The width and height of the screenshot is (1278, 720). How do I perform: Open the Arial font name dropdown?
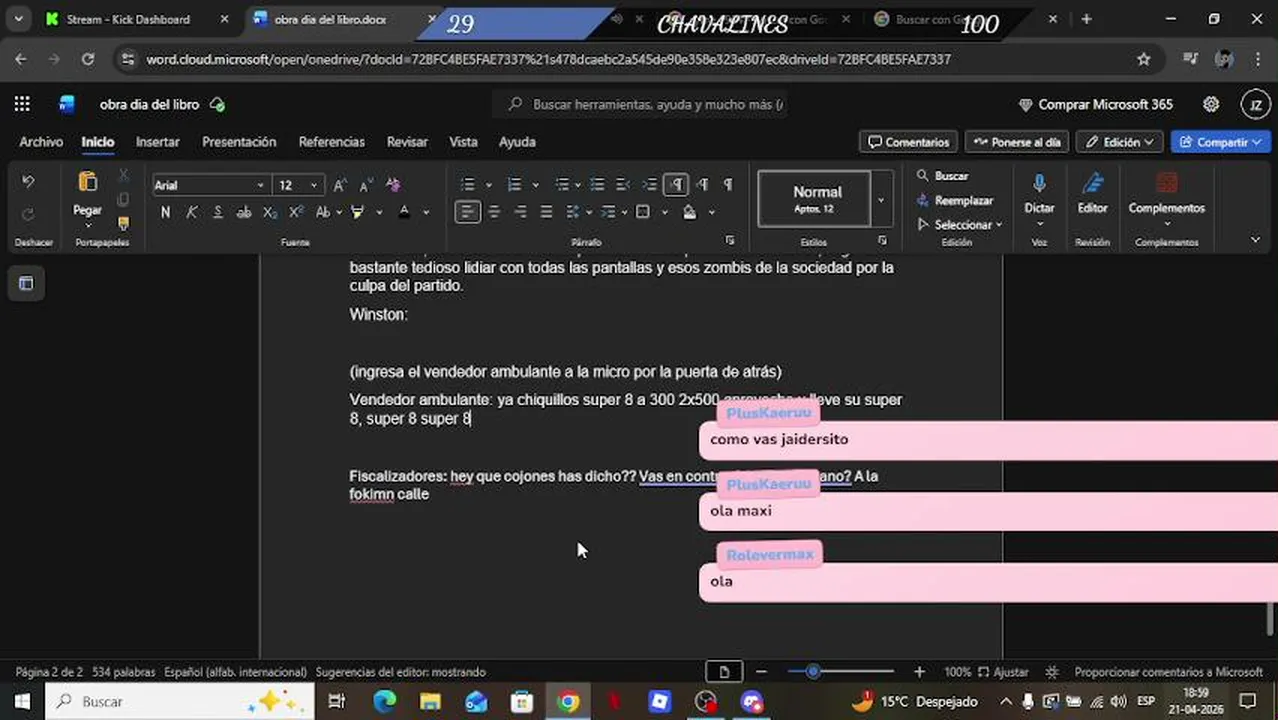coord(260,185)
